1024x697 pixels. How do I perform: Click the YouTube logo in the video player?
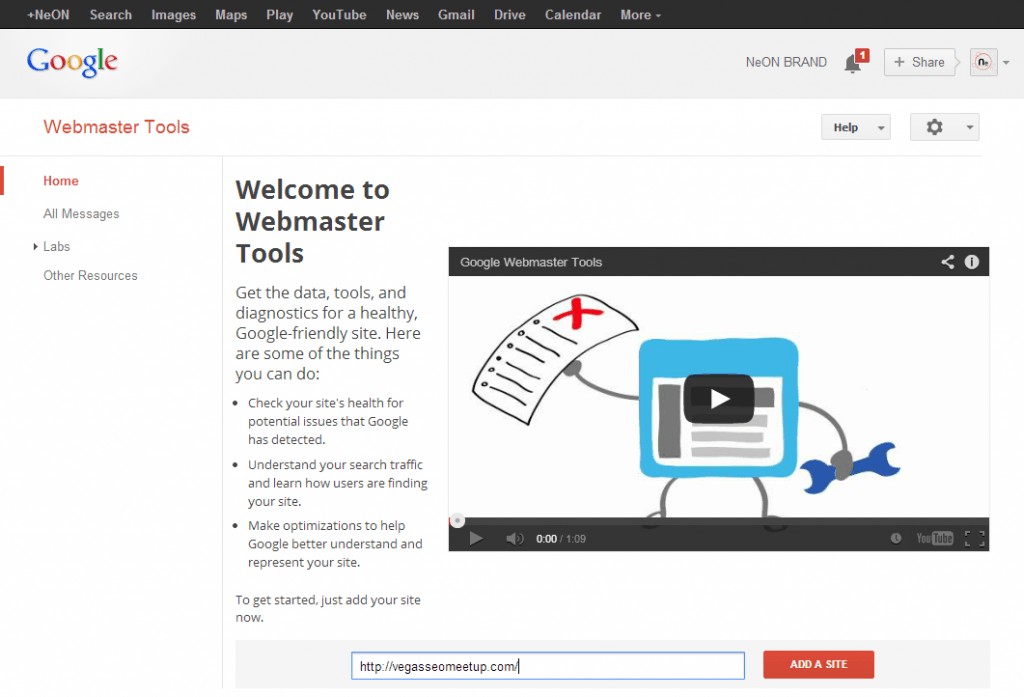tap(935, 538)
